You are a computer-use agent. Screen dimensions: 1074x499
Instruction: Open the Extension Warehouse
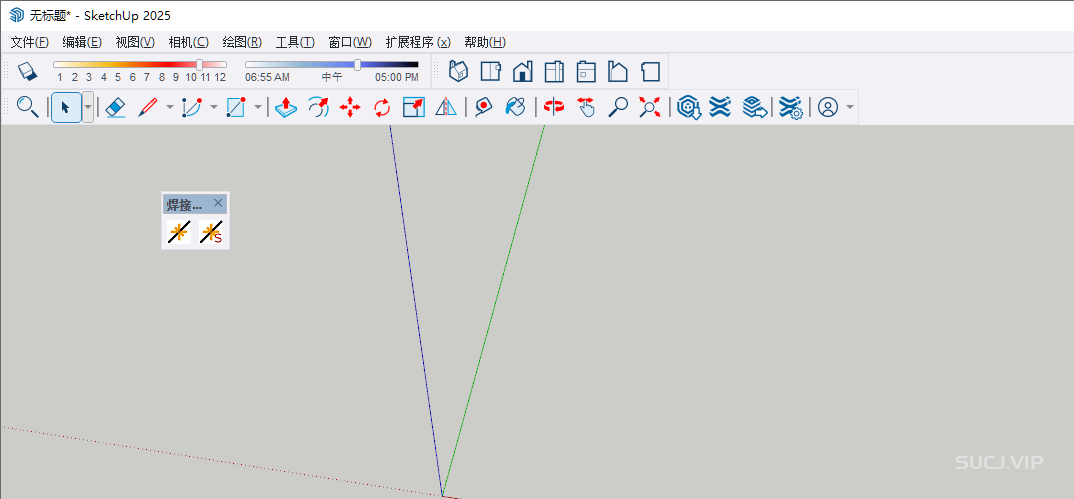(x=720, y=107)
